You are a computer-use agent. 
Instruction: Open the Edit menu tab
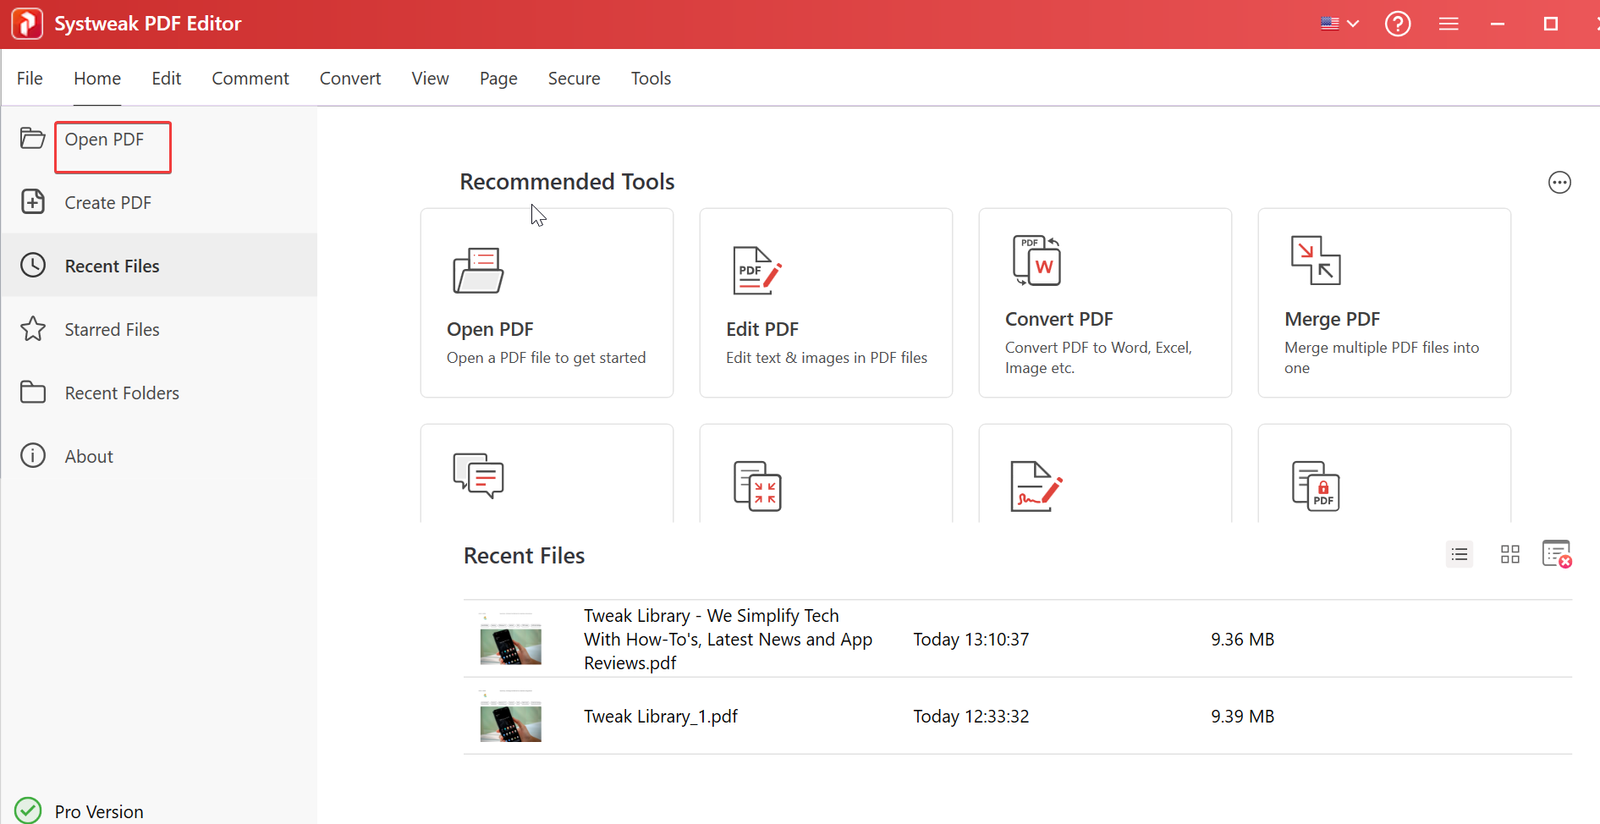click(x=166, y=78)
